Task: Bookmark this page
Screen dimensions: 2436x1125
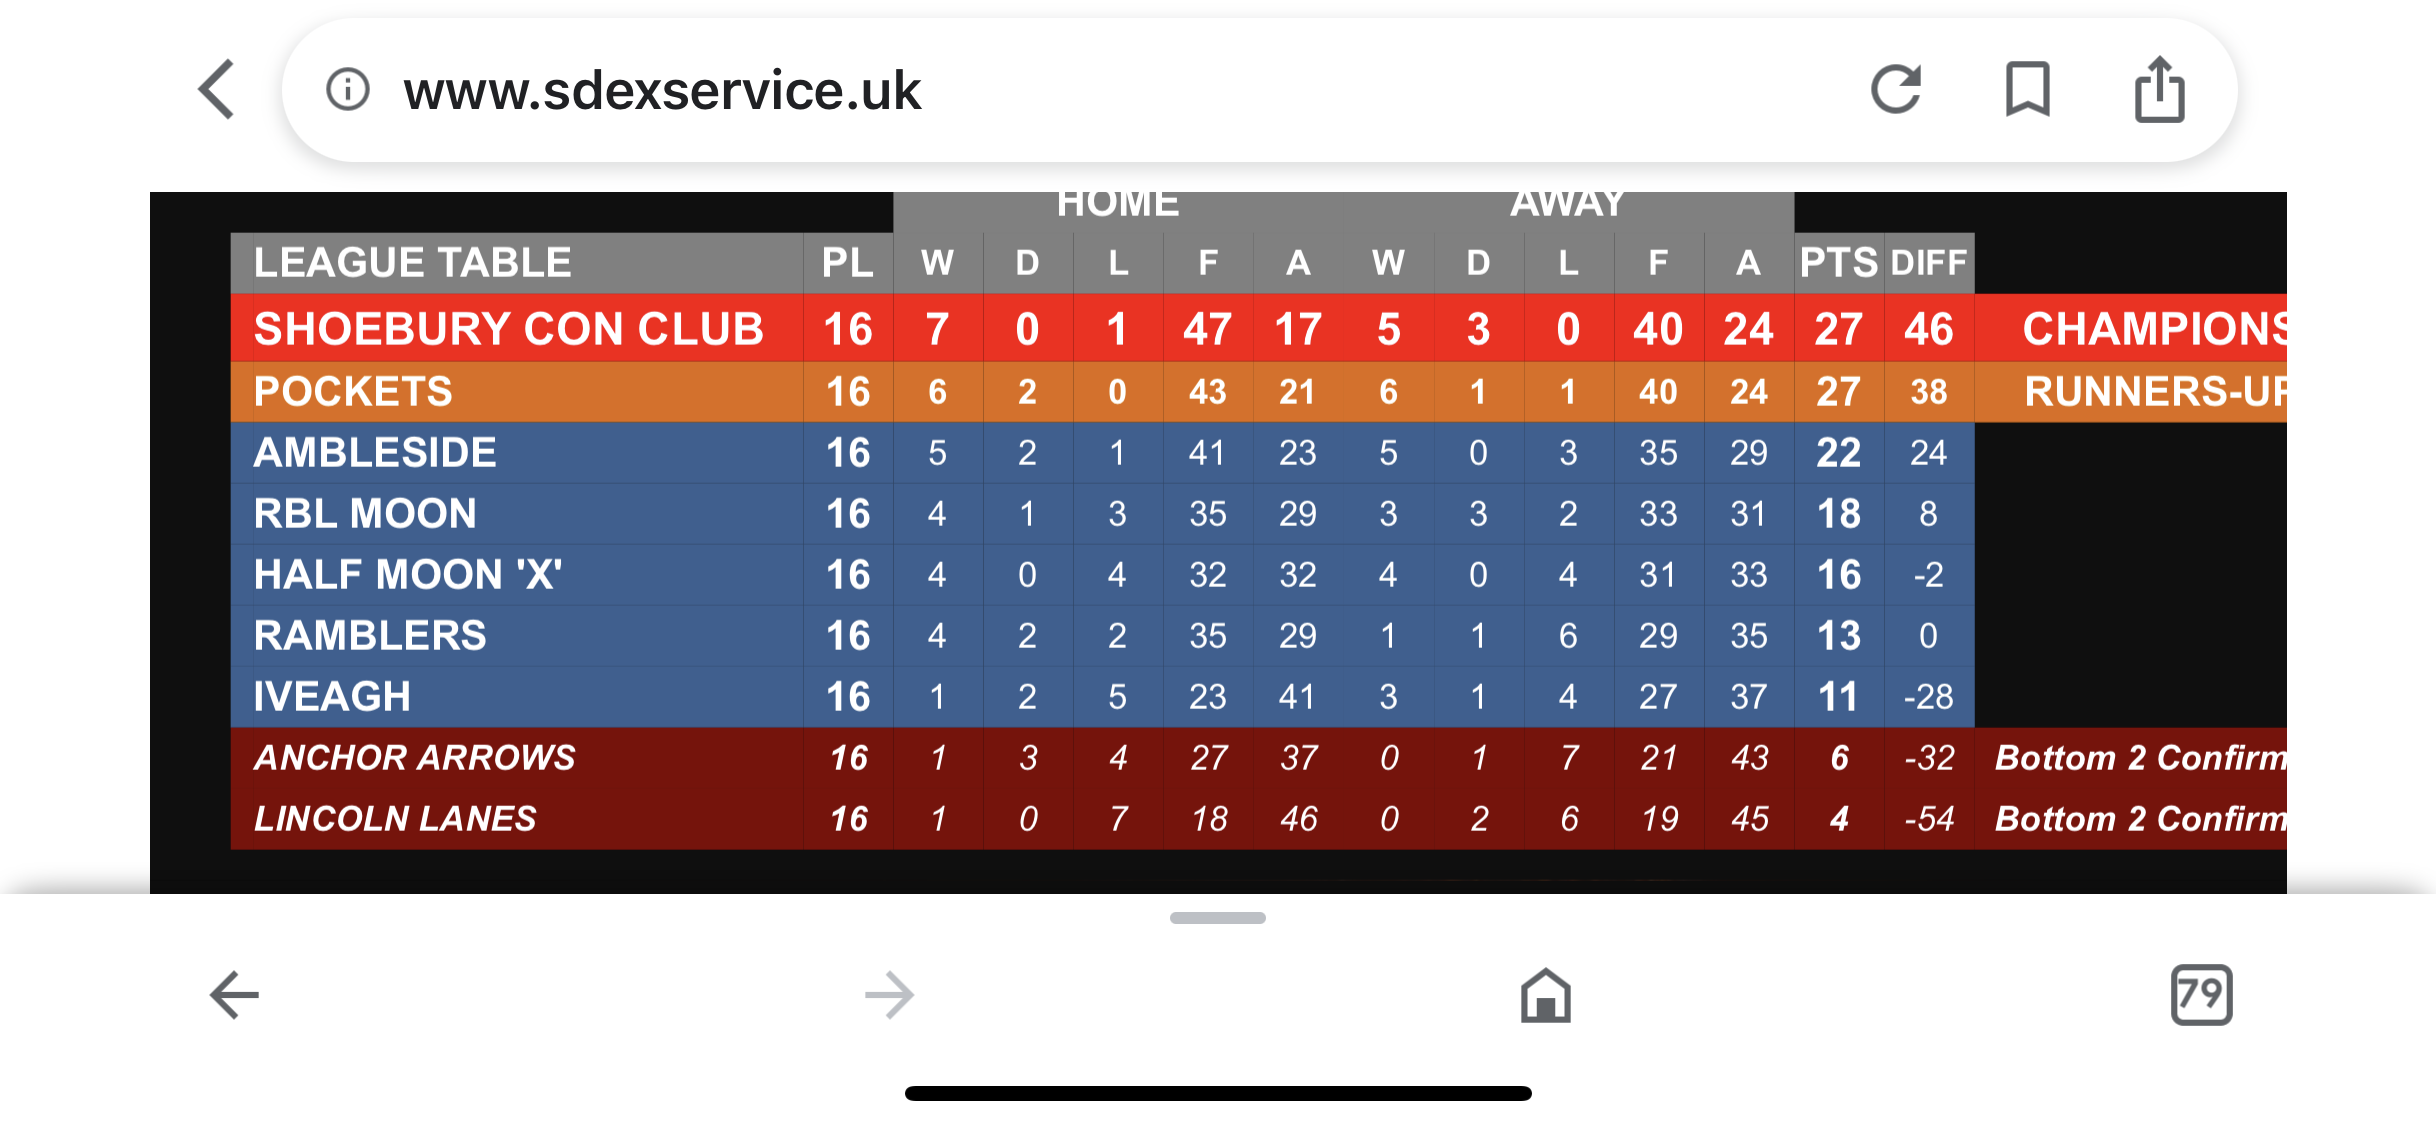Action: click(x=2028, y=89)
